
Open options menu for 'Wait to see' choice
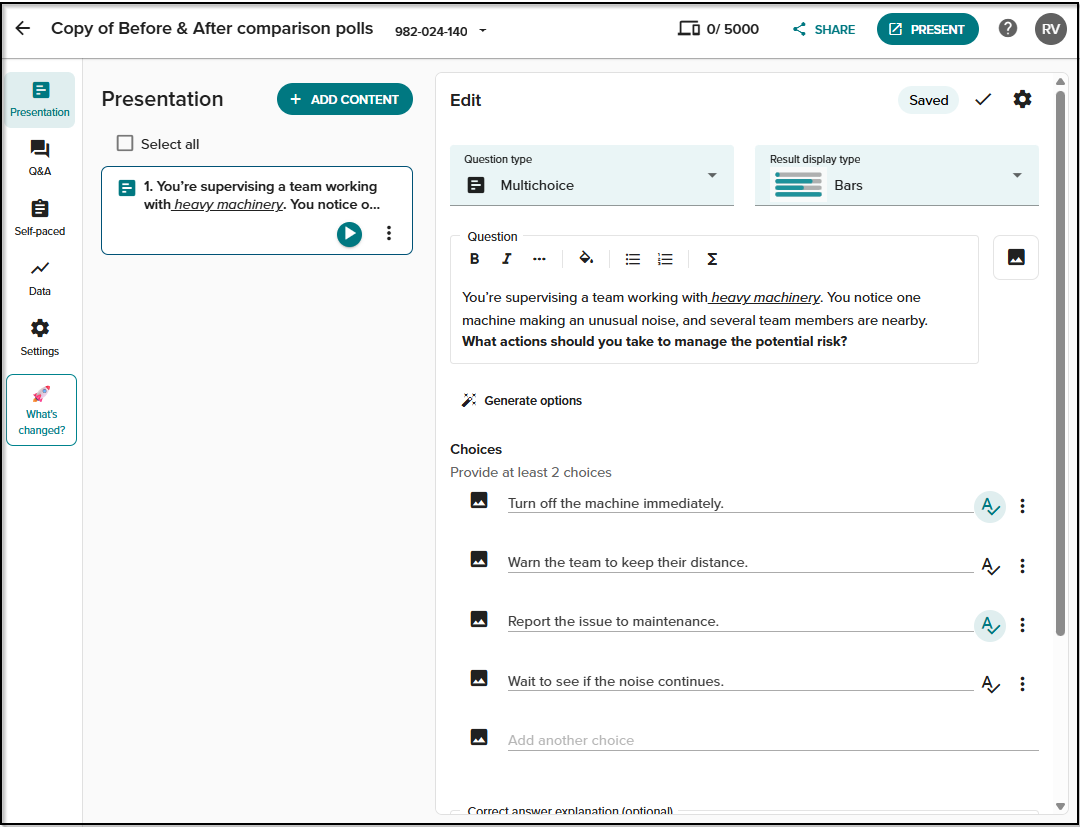click(x=1022, y=684)
